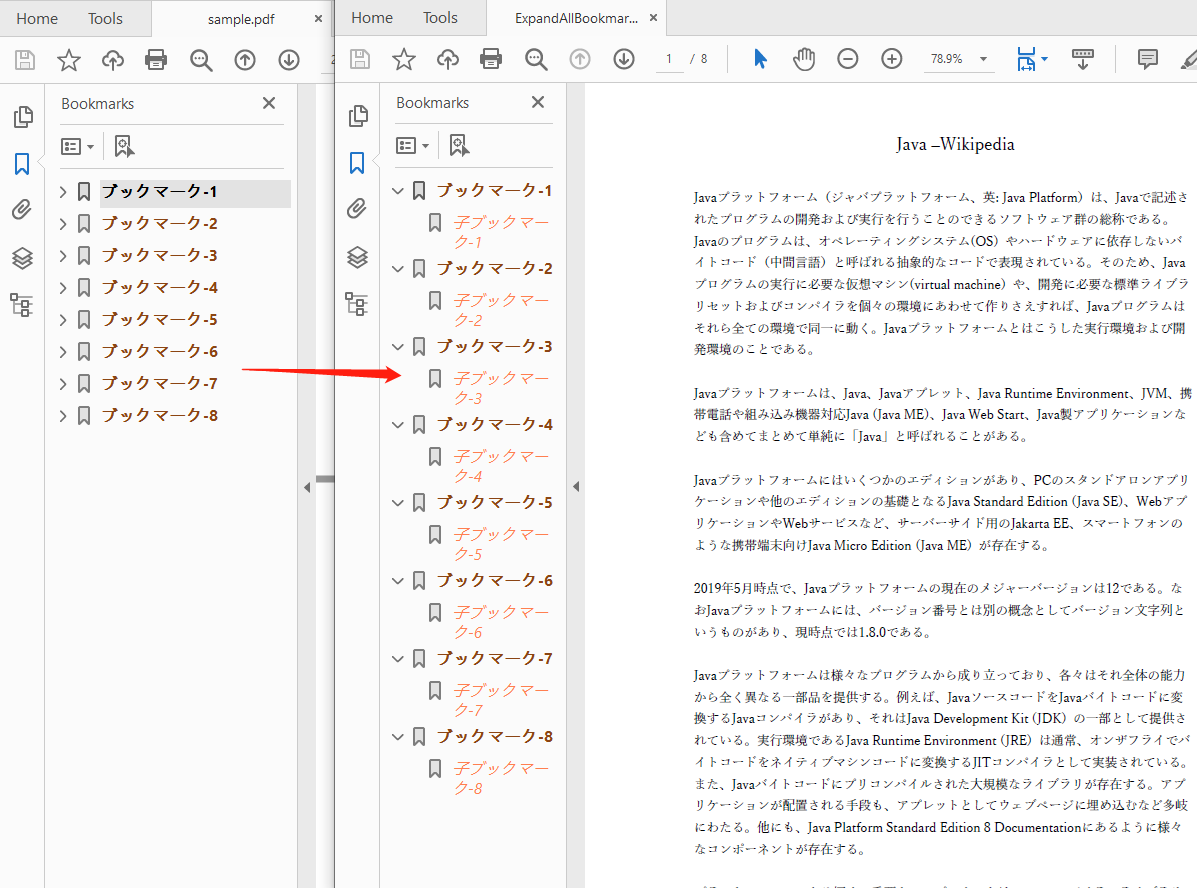Collapse navigation pane in sample.pdf window
This screenshot has height=888, width=1197.
point(307,487)
